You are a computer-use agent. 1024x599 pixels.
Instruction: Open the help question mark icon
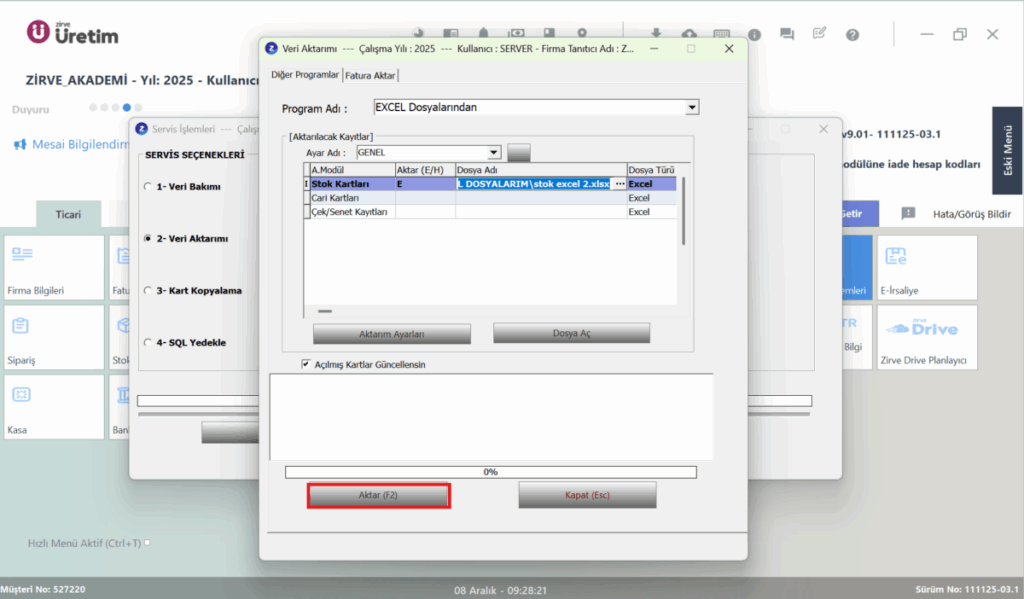click(852, 35)
